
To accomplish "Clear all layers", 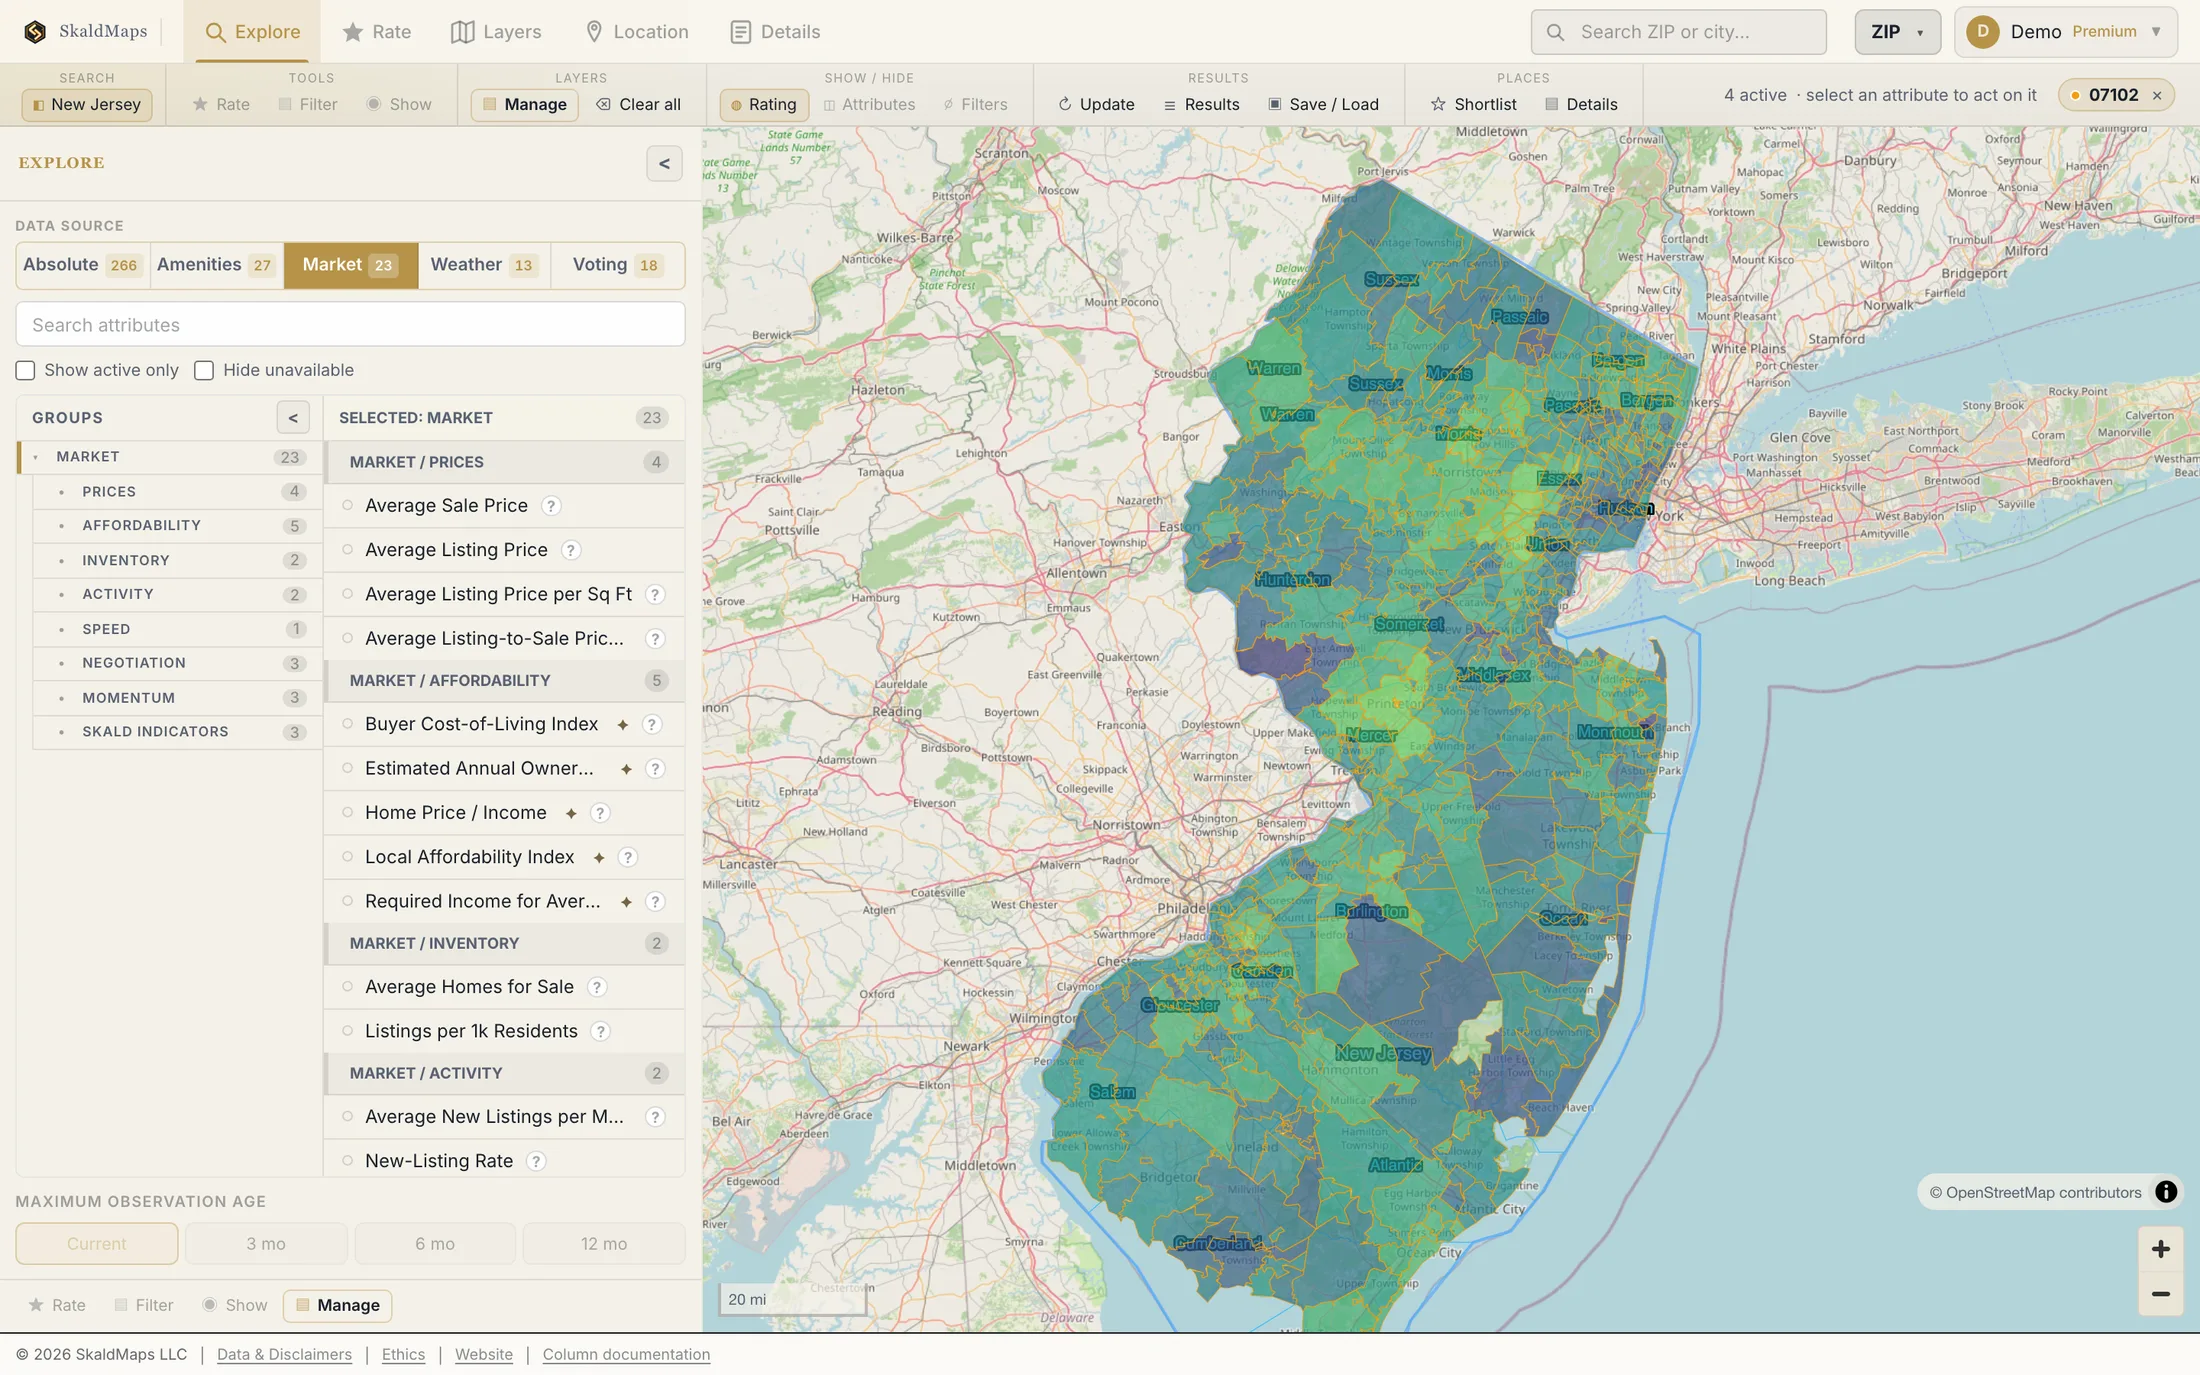I will coord(639,104).
